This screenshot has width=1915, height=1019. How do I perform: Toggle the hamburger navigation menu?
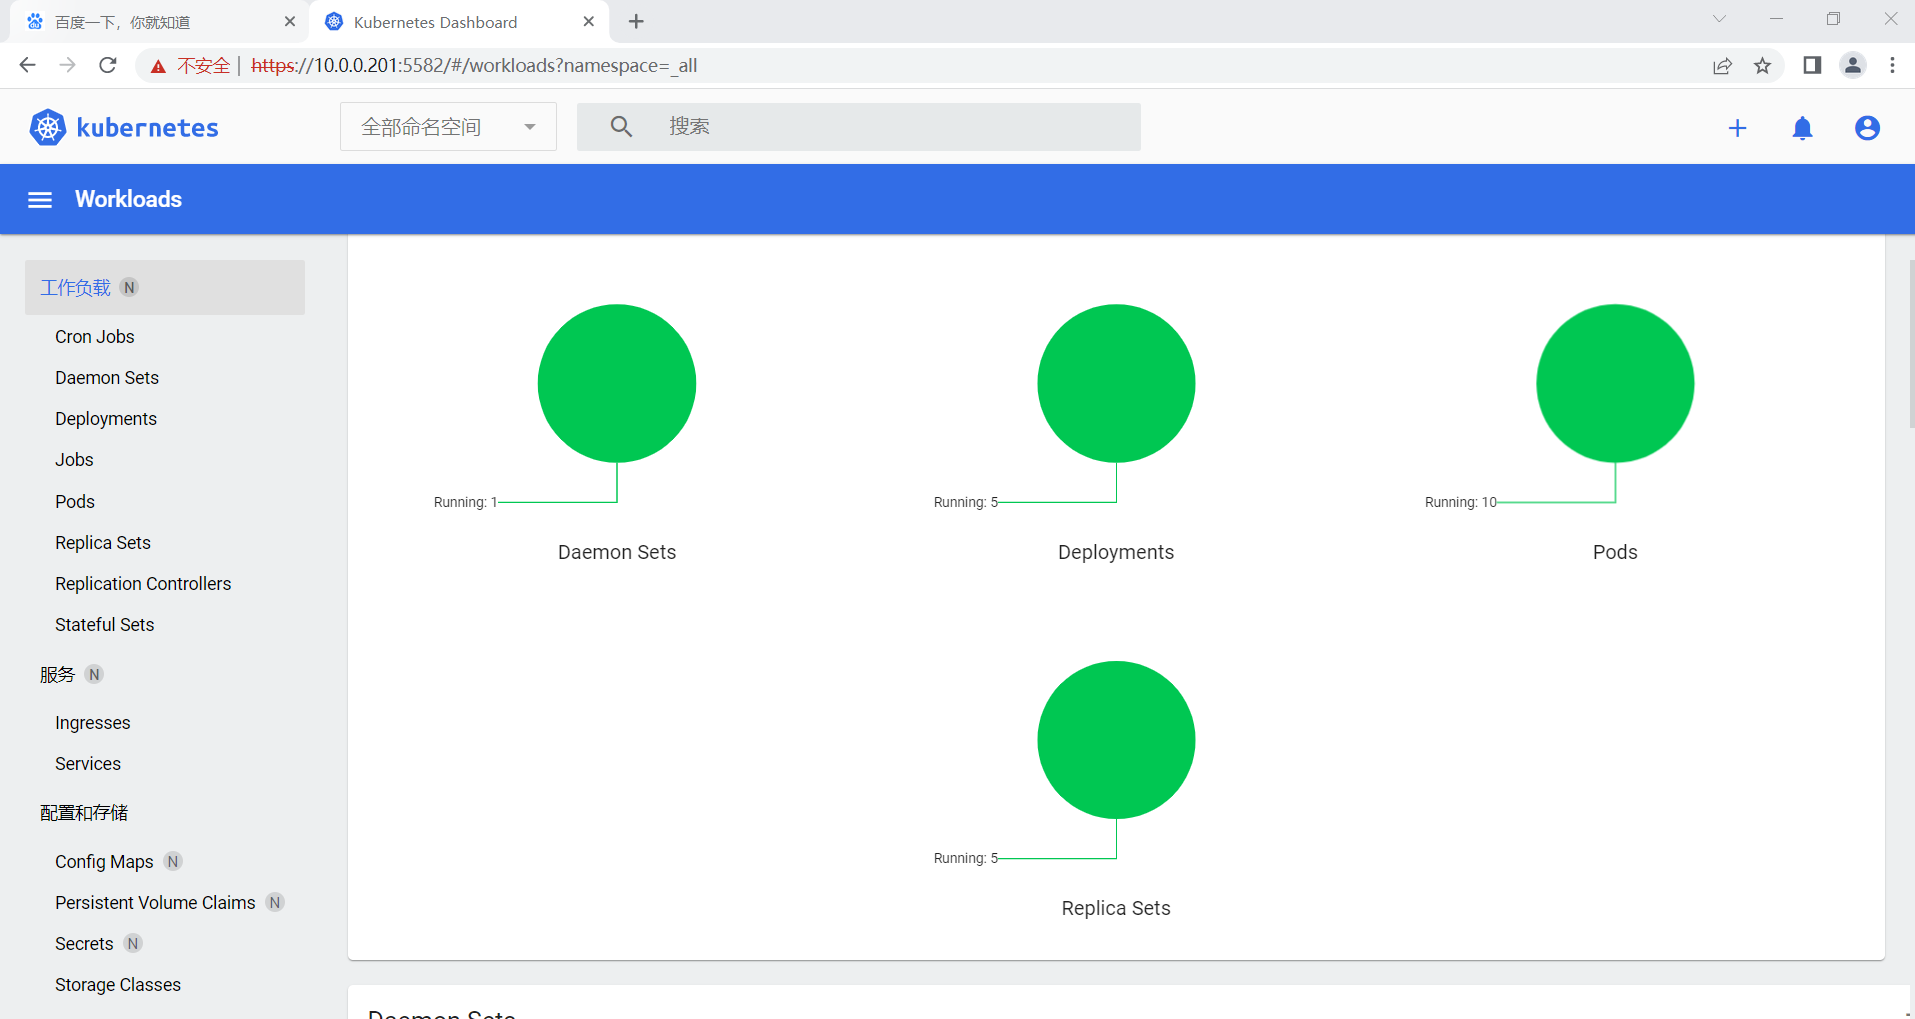(x=40, y=200)
